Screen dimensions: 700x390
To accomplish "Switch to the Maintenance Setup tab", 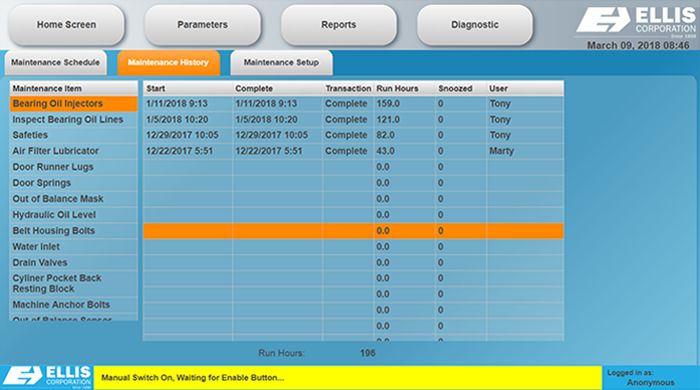I will (281, 62).
